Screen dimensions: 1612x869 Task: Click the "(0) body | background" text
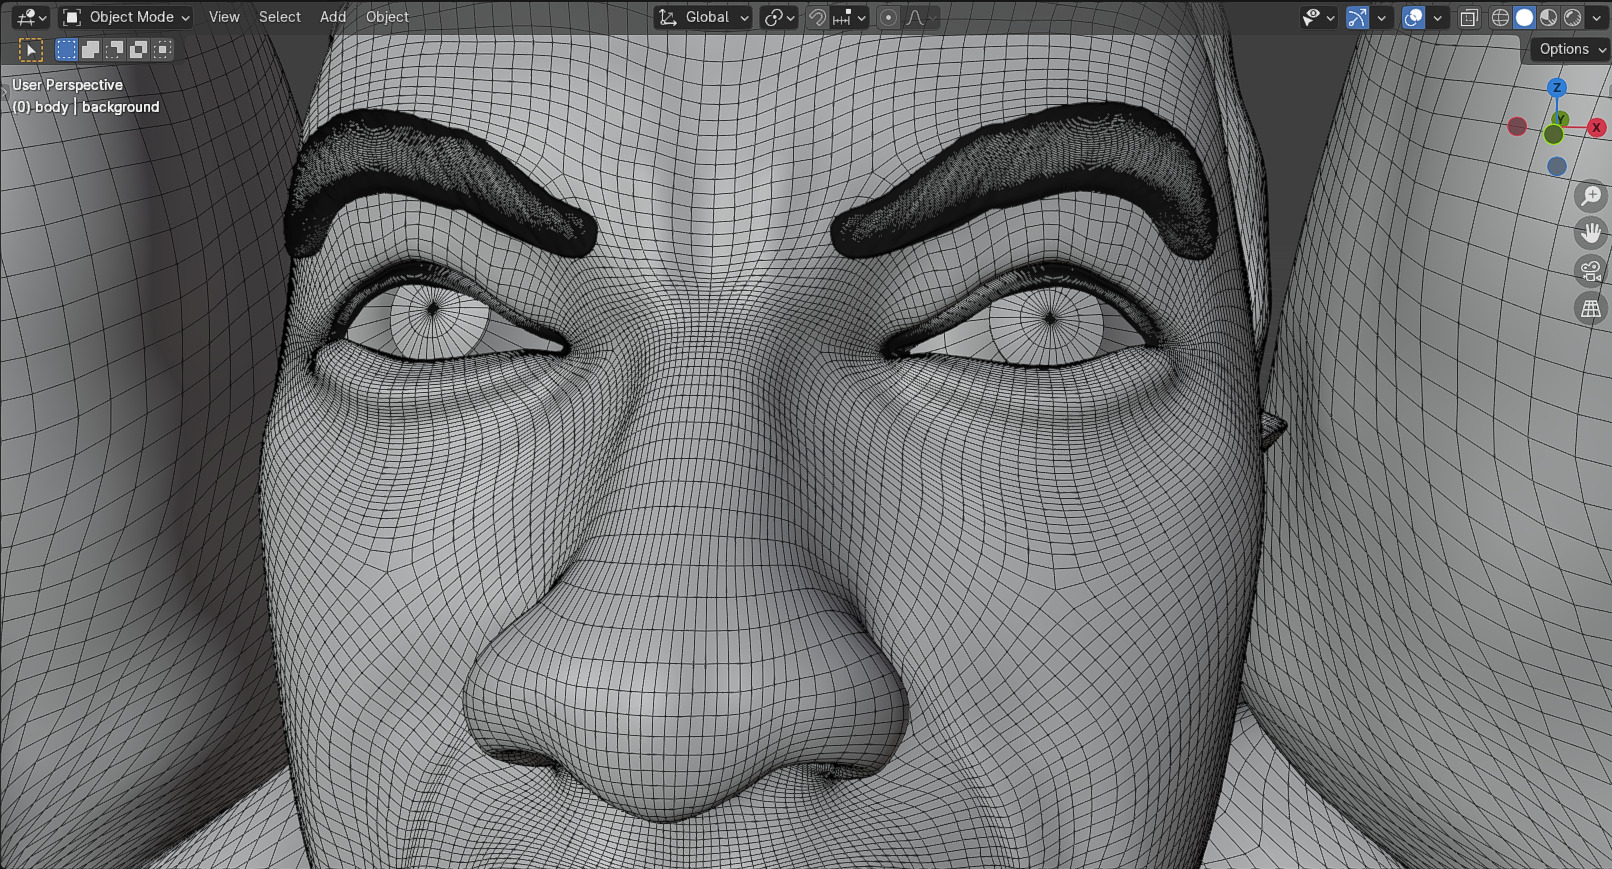[86, 107]
